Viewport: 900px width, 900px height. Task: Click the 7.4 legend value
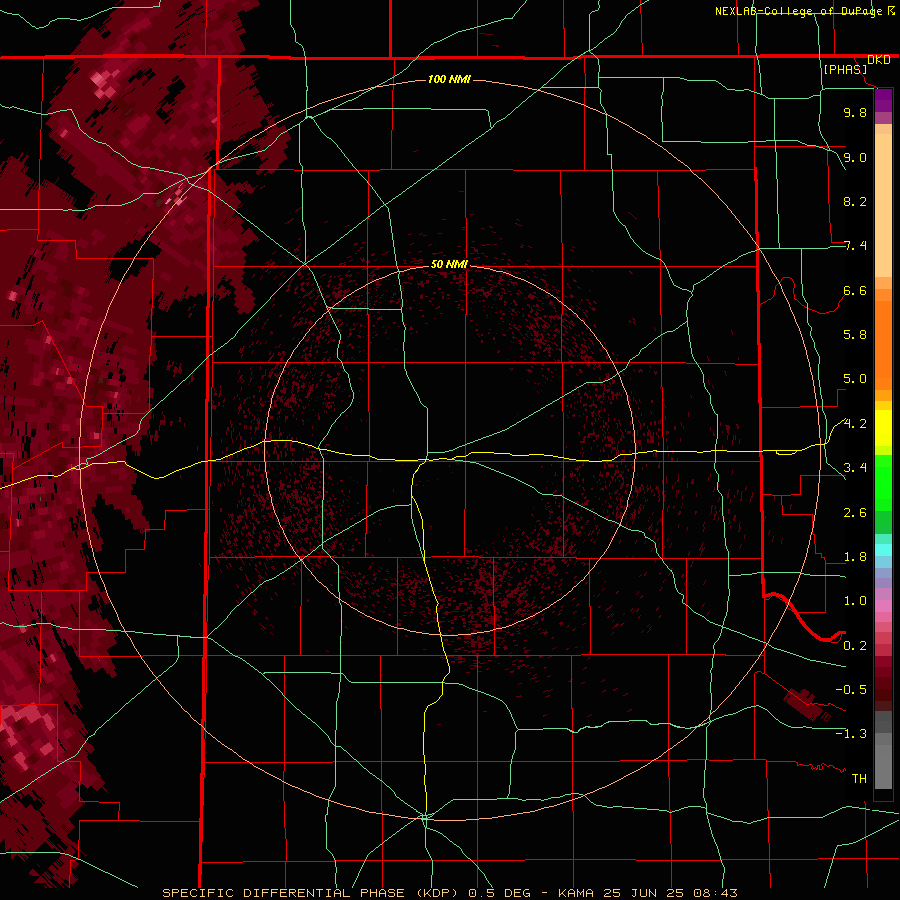coord(855,246)
